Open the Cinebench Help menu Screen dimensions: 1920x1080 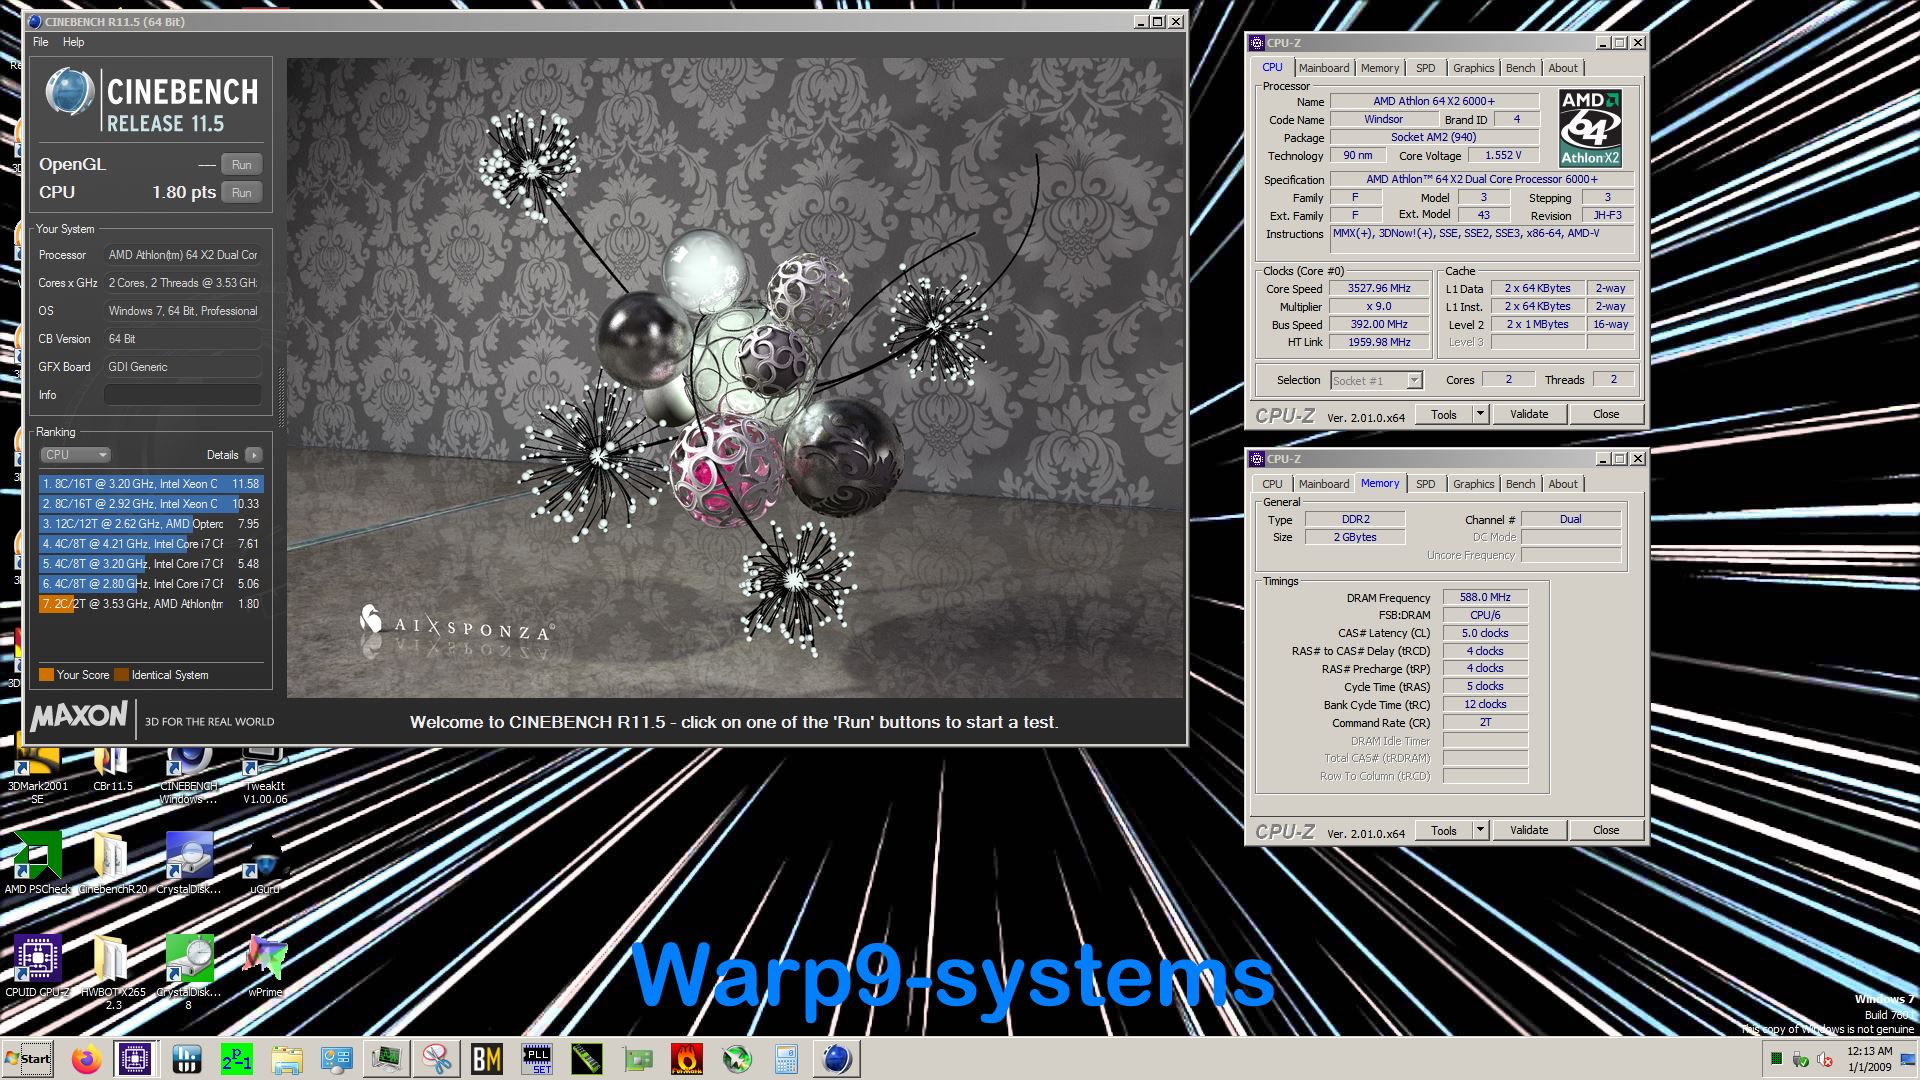[73, 42]
